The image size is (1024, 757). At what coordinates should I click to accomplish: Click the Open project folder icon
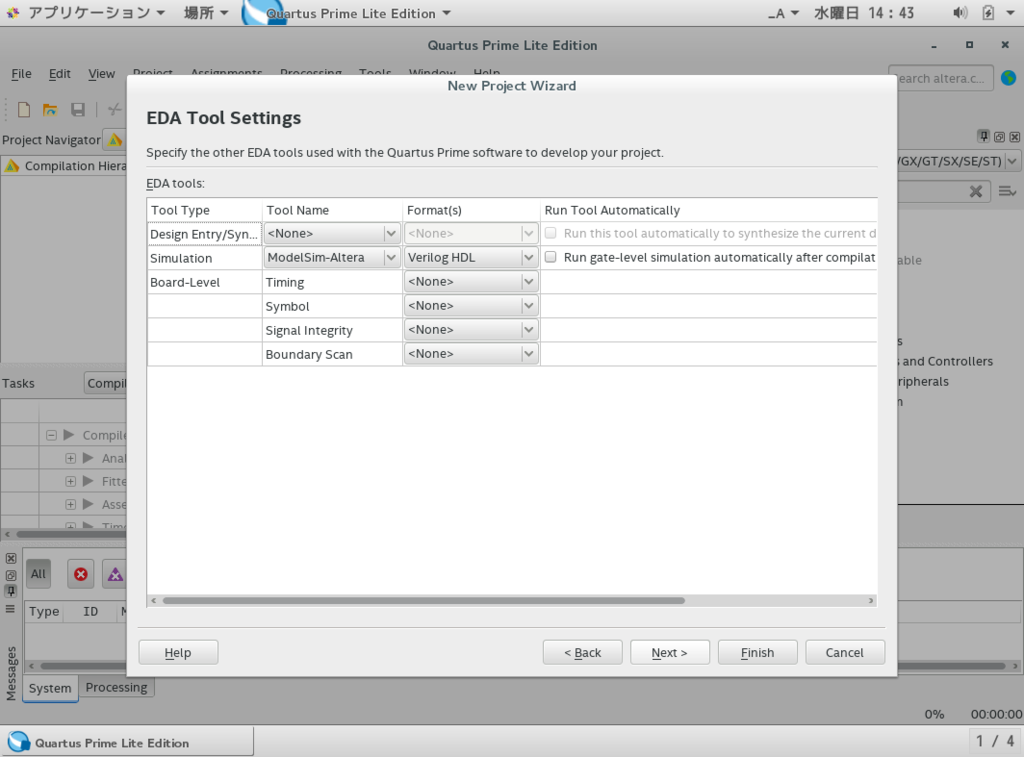50,109
